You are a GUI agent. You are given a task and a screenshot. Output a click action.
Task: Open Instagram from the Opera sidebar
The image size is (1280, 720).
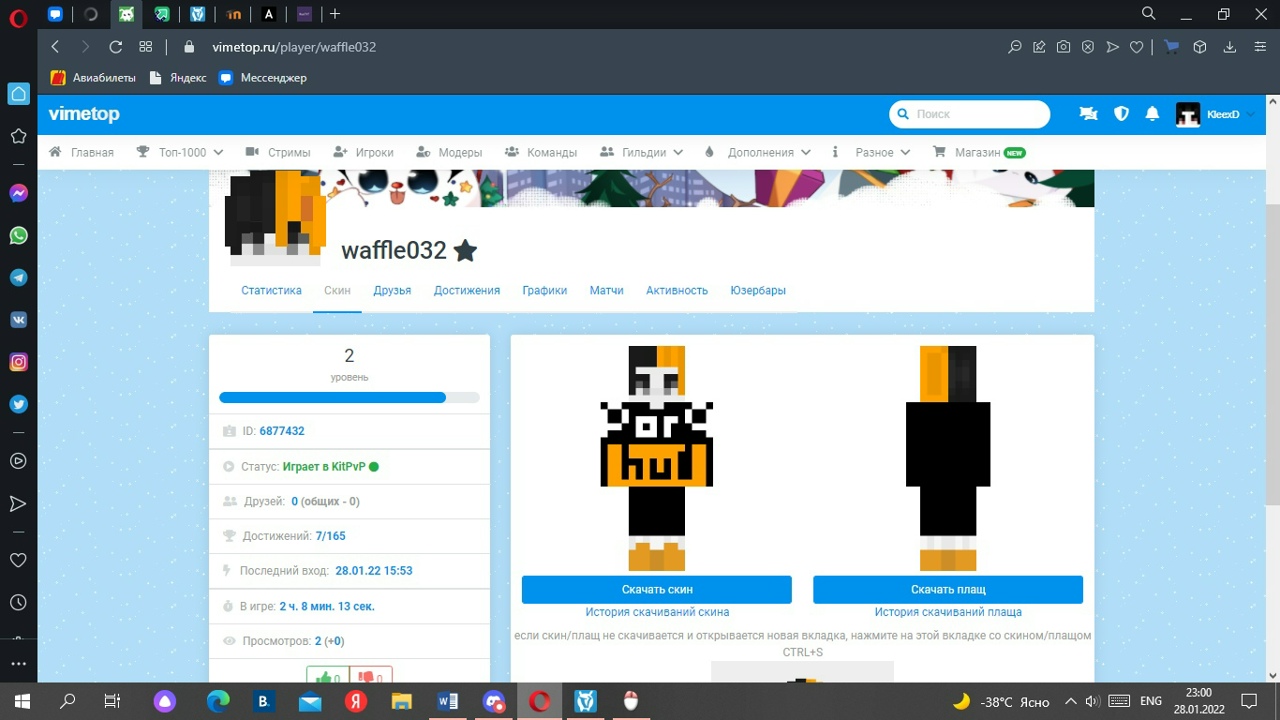[18, 362]
